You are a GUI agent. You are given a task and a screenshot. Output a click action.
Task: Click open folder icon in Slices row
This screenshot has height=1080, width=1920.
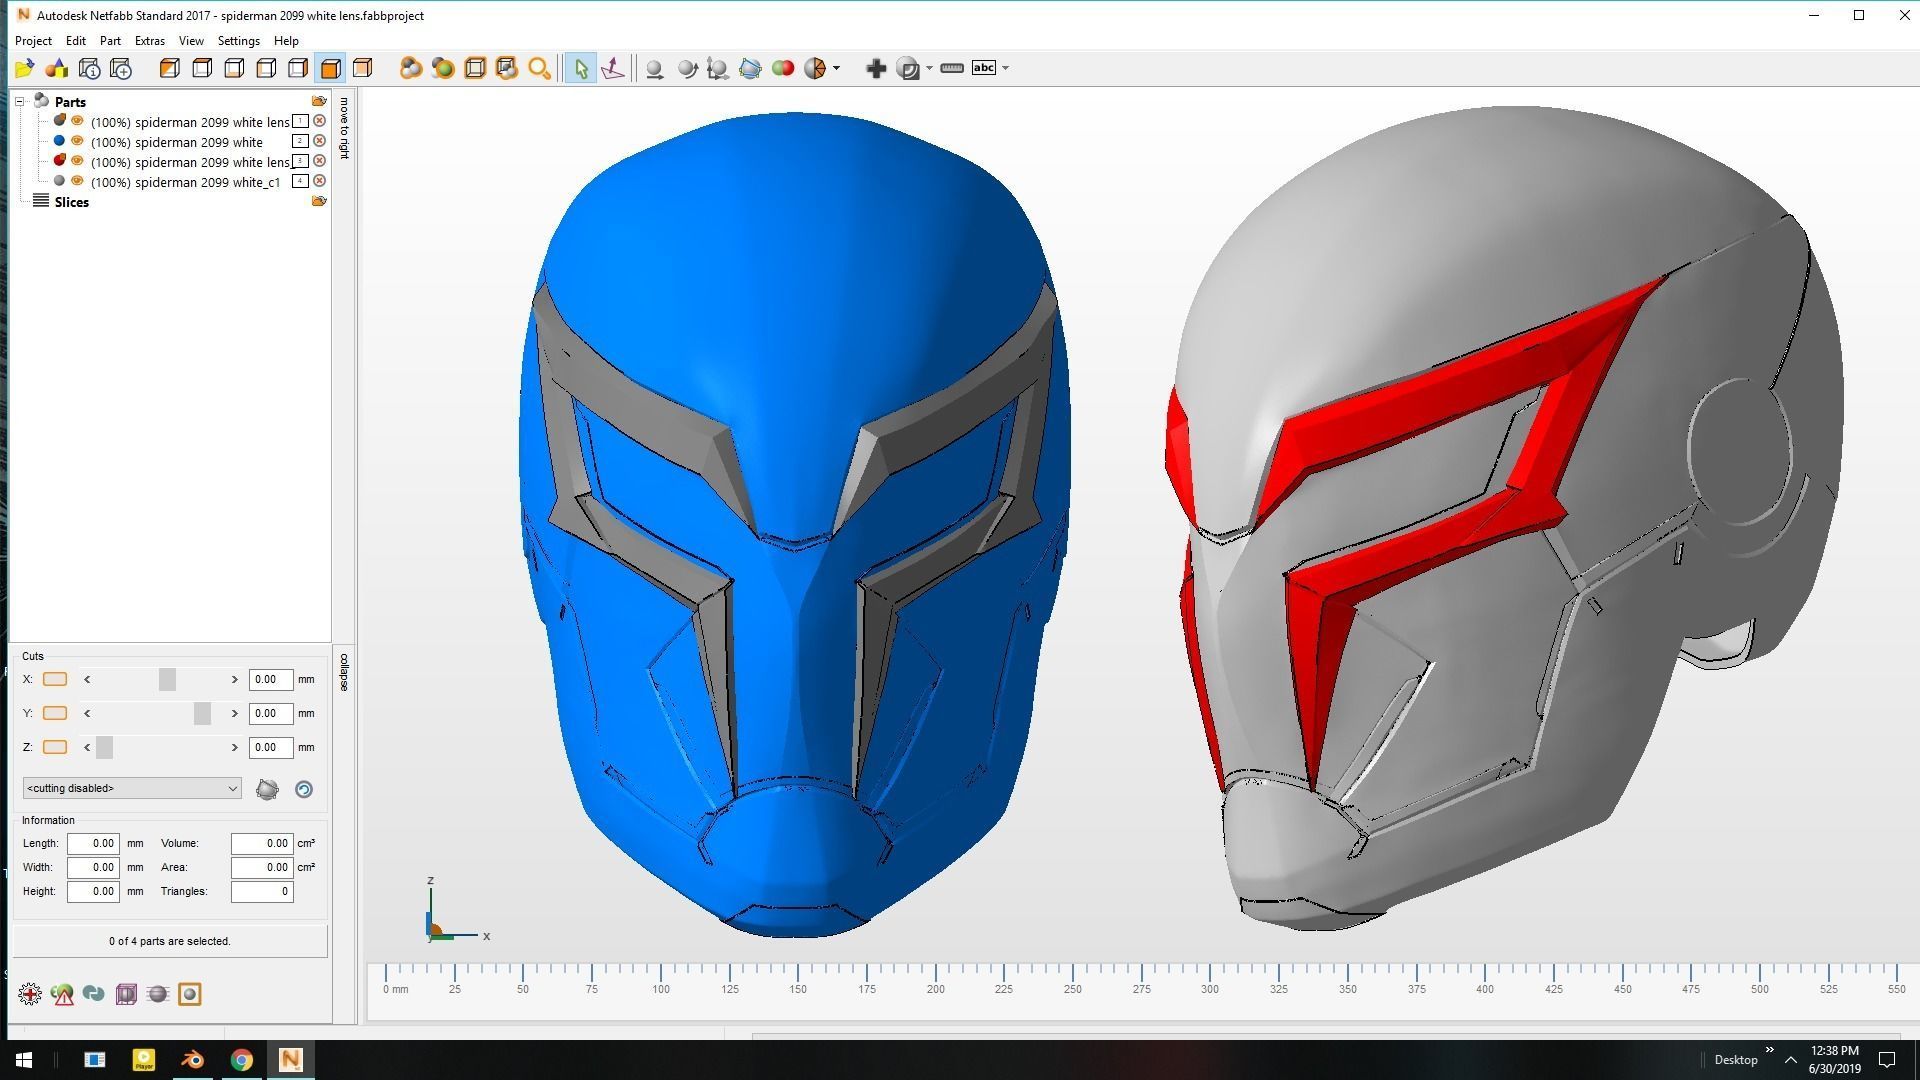coord(319,201)
